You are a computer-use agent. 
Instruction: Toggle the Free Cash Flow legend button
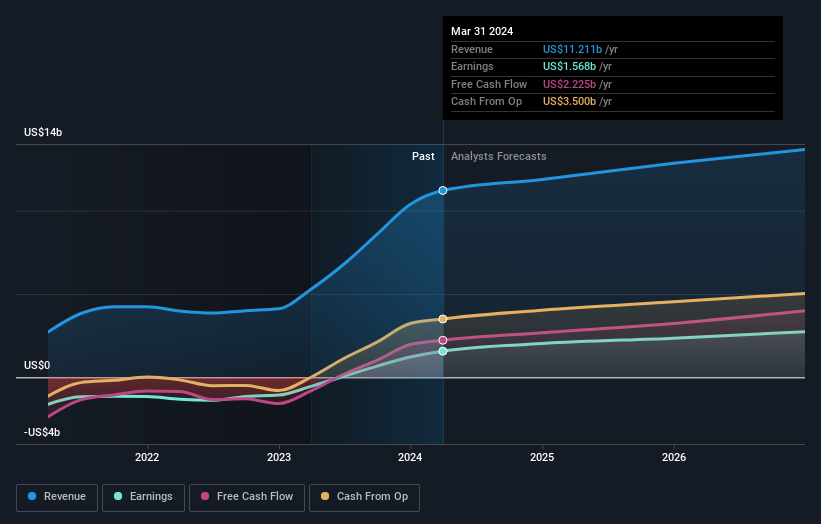click(247, 497)
